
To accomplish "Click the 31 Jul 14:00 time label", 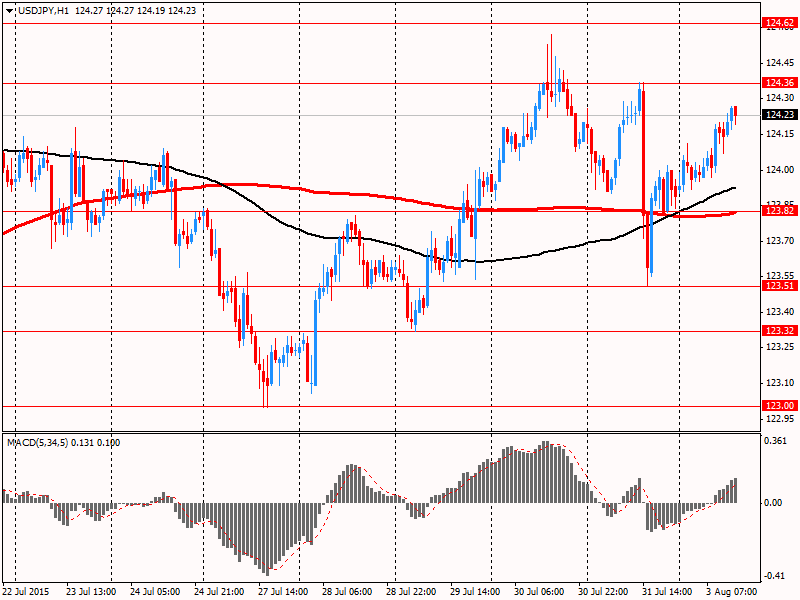I will point(667,592).
